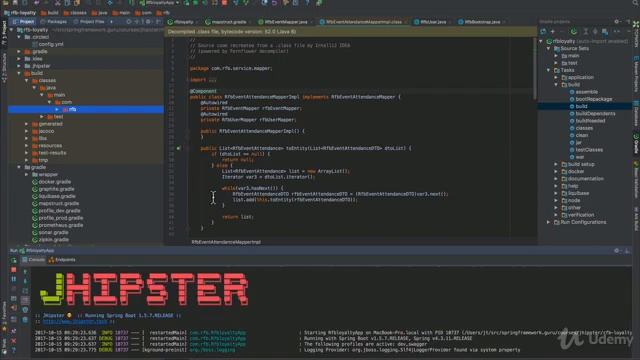640x360 pixels.
Task: Open RfbloyaltyApp run configuration dropdown
Action: [160, 3]
